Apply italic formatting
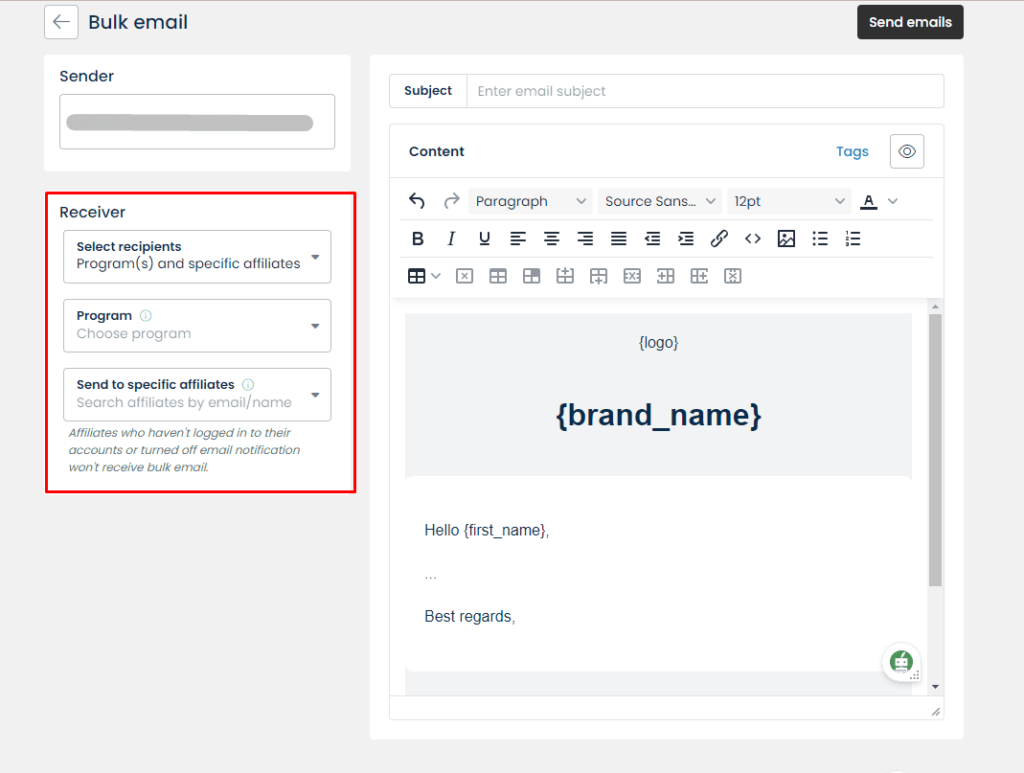The width and height of the screenshot is (1024, 773). tap(451, 239)
